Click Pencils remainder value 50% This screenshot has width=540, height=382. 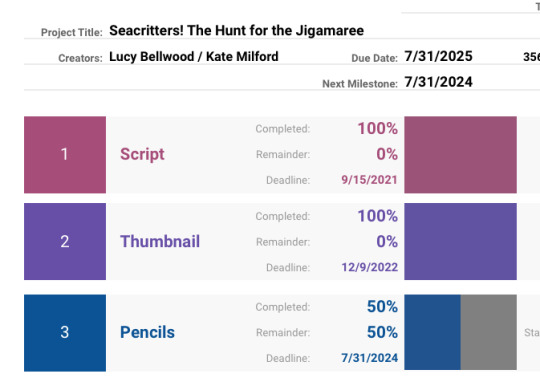pos(382,332)
